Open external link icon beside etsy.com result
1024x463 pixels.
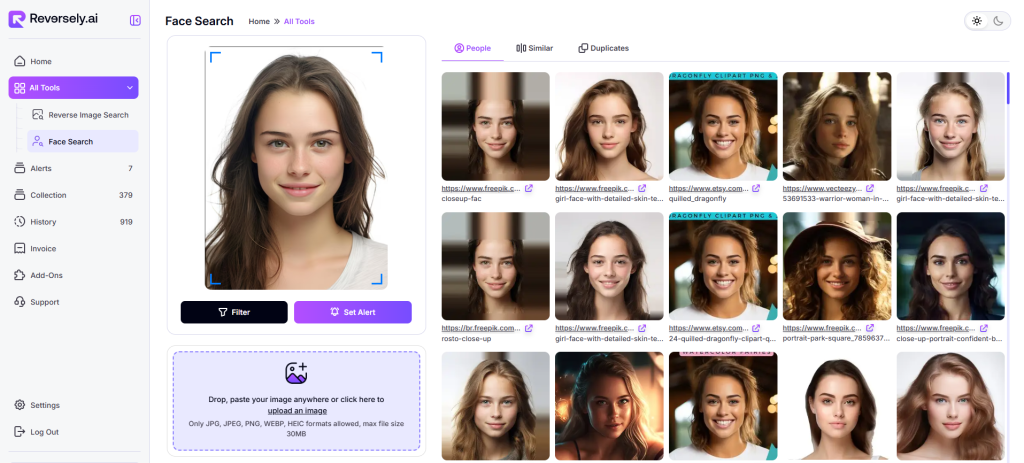pyautogui.click(x=756, y=188)
